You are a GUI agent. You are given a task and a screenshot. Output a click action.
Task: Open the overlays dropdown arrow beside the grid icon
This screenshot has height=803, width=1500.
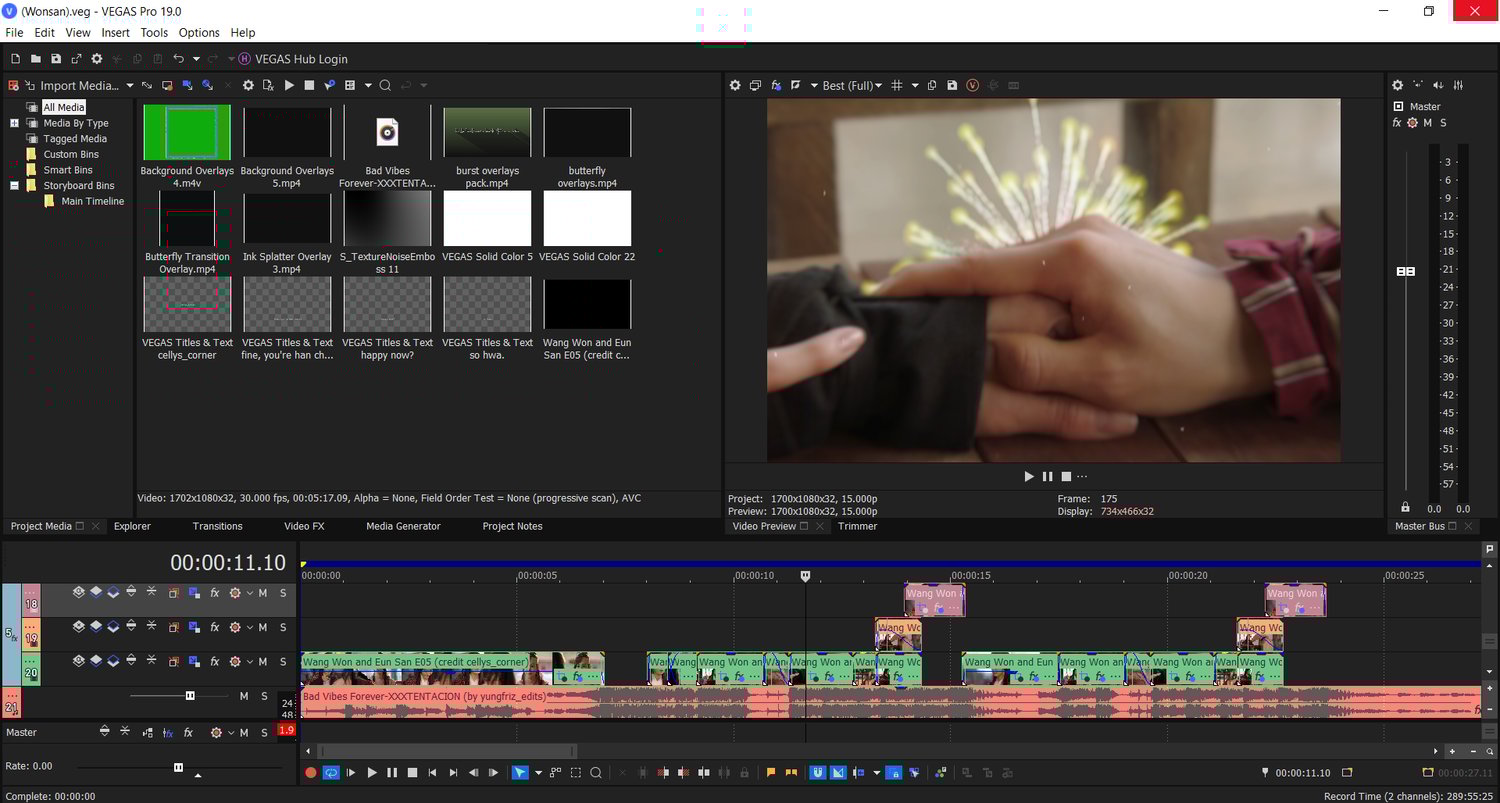pos(914,86)
